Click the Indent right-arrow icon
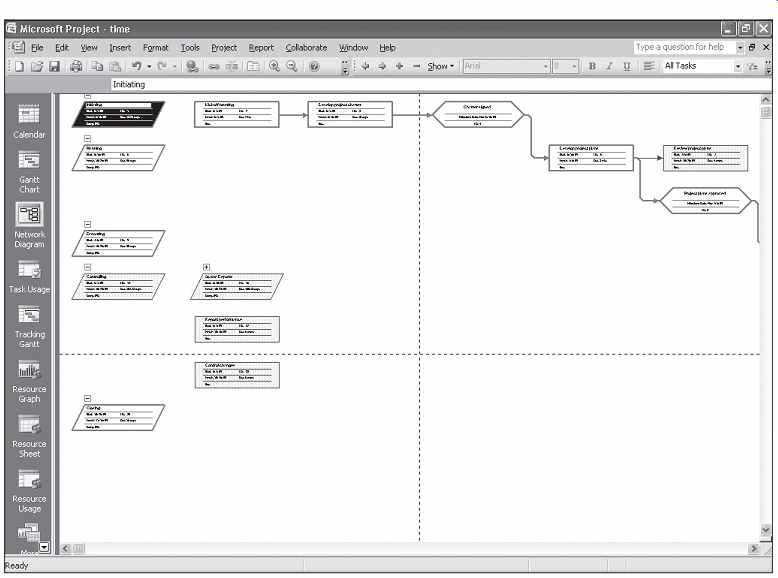 [382, 66]
